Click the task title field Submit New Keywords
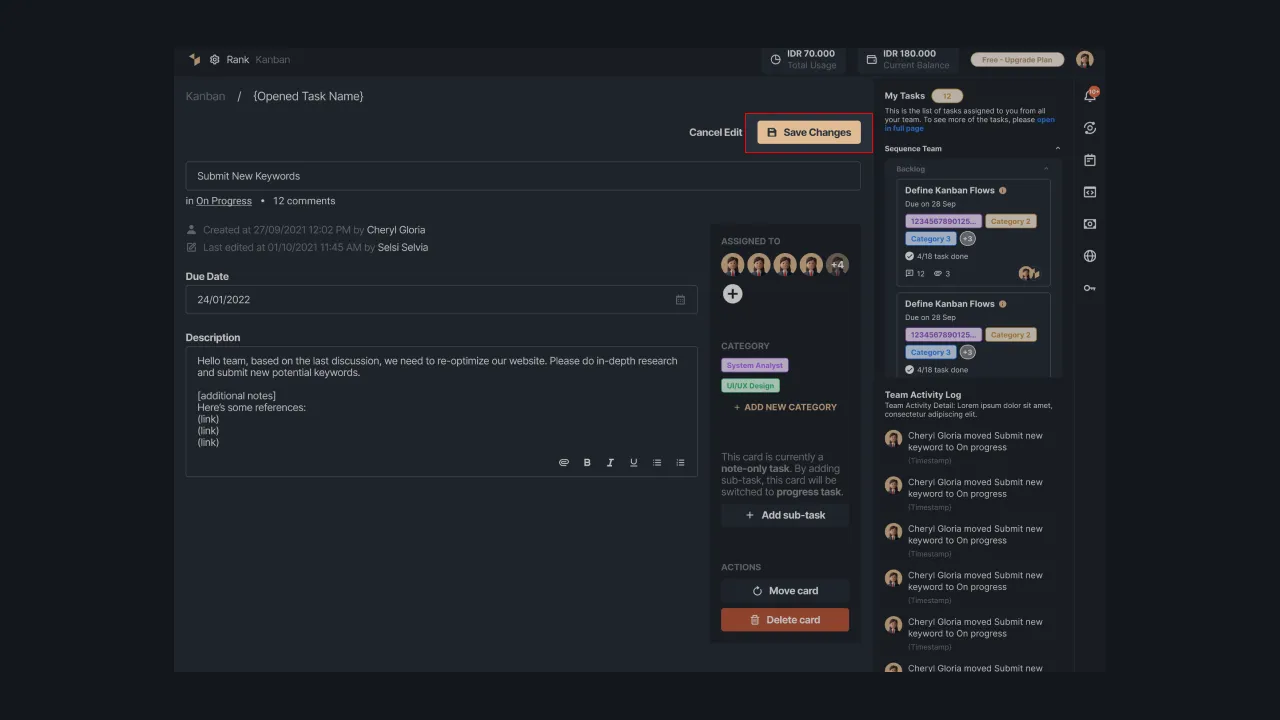 tap(523, 176)
